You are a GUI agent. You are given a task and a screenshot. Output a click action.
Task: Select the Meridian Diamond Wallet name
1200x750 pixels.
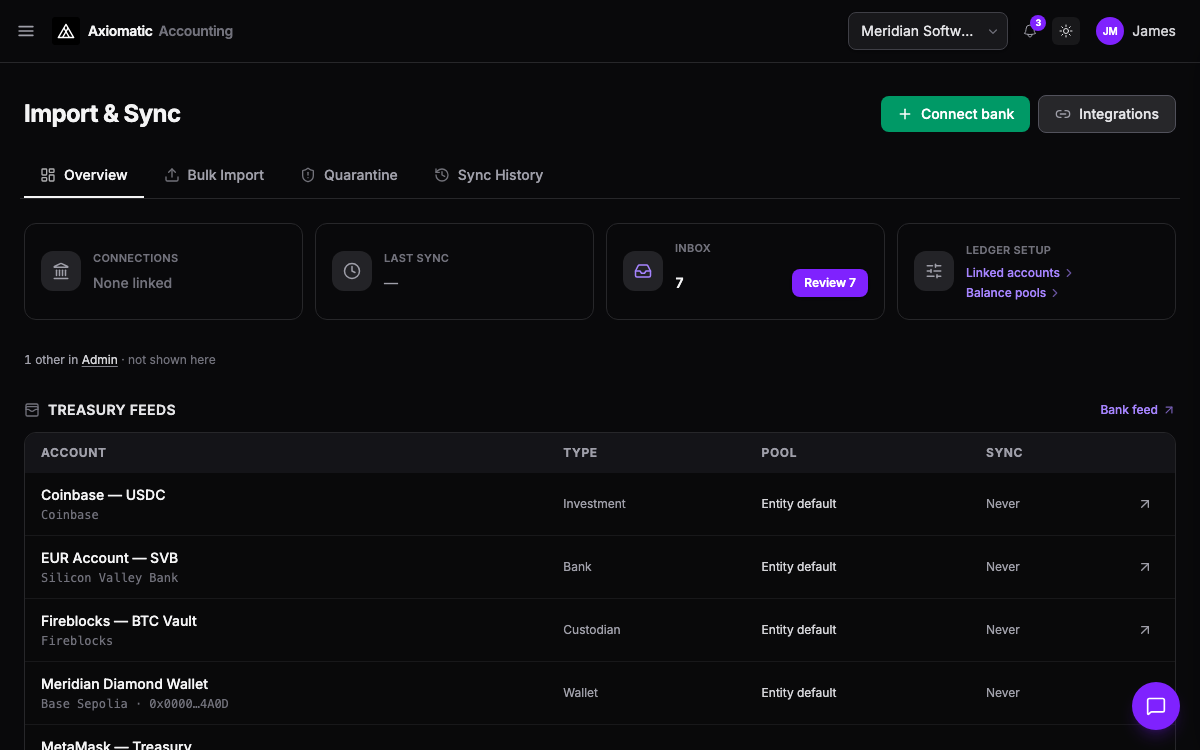click(x=125, y=684)
